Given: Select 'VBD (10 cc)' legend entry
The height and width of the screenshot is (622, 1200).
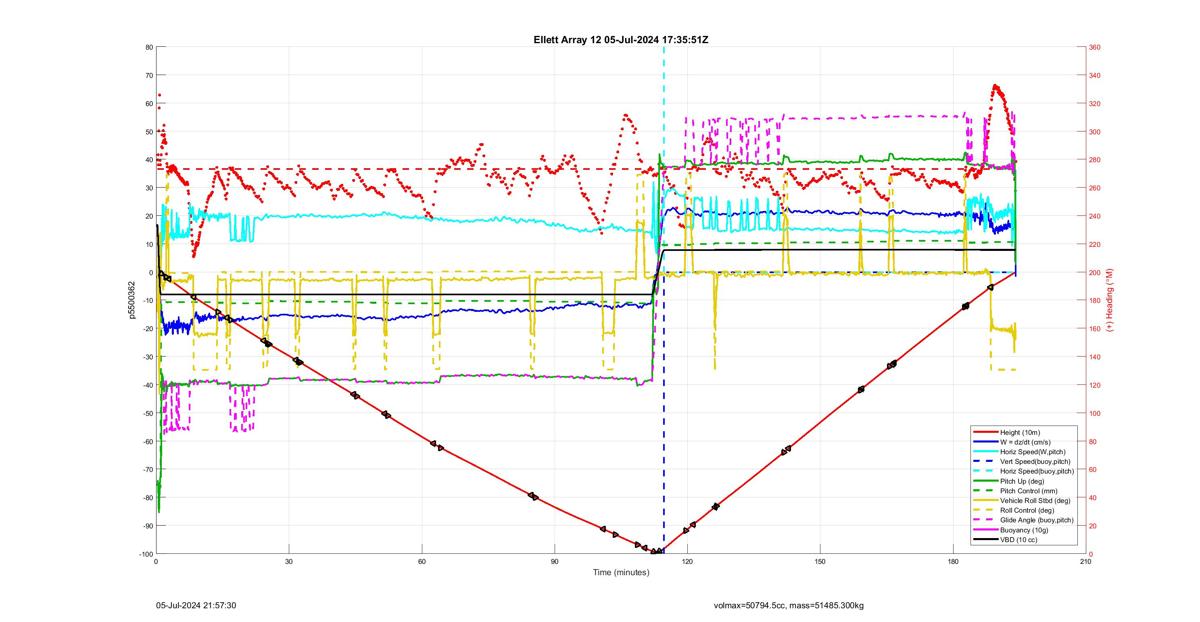Looking at the screenshot, I should (1019, 540).
